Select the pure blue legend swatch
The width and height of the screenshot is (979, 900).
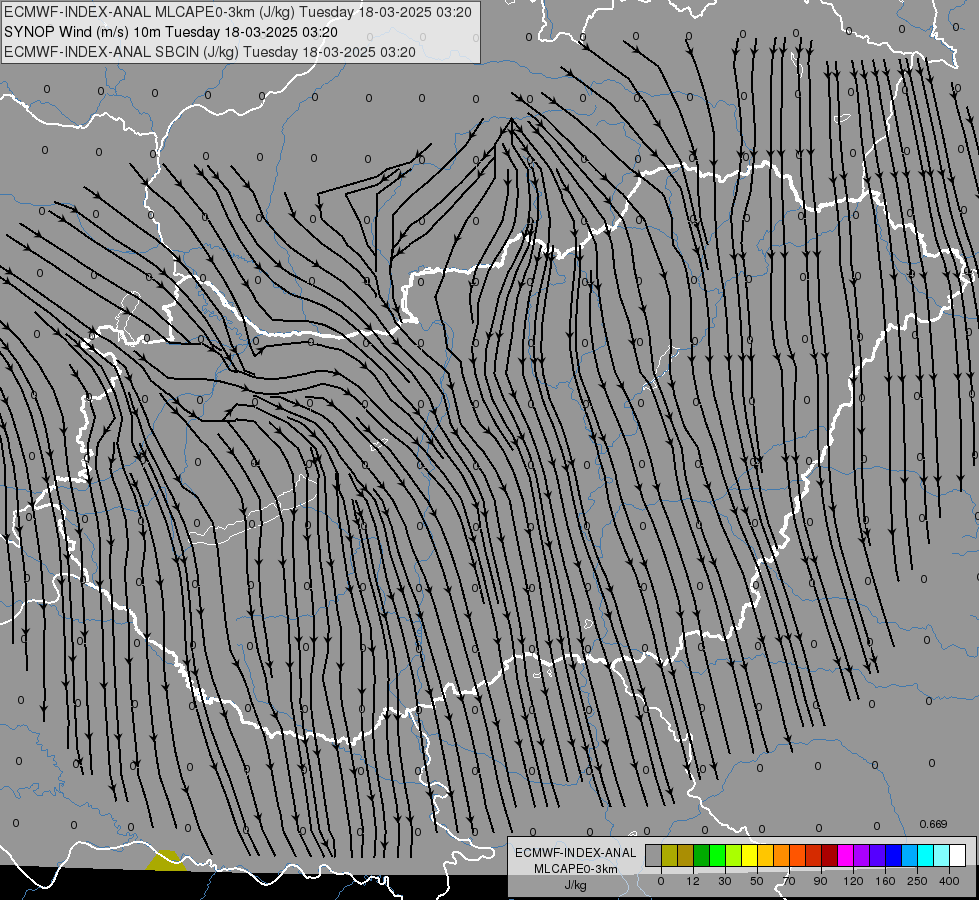coord(893,855)
